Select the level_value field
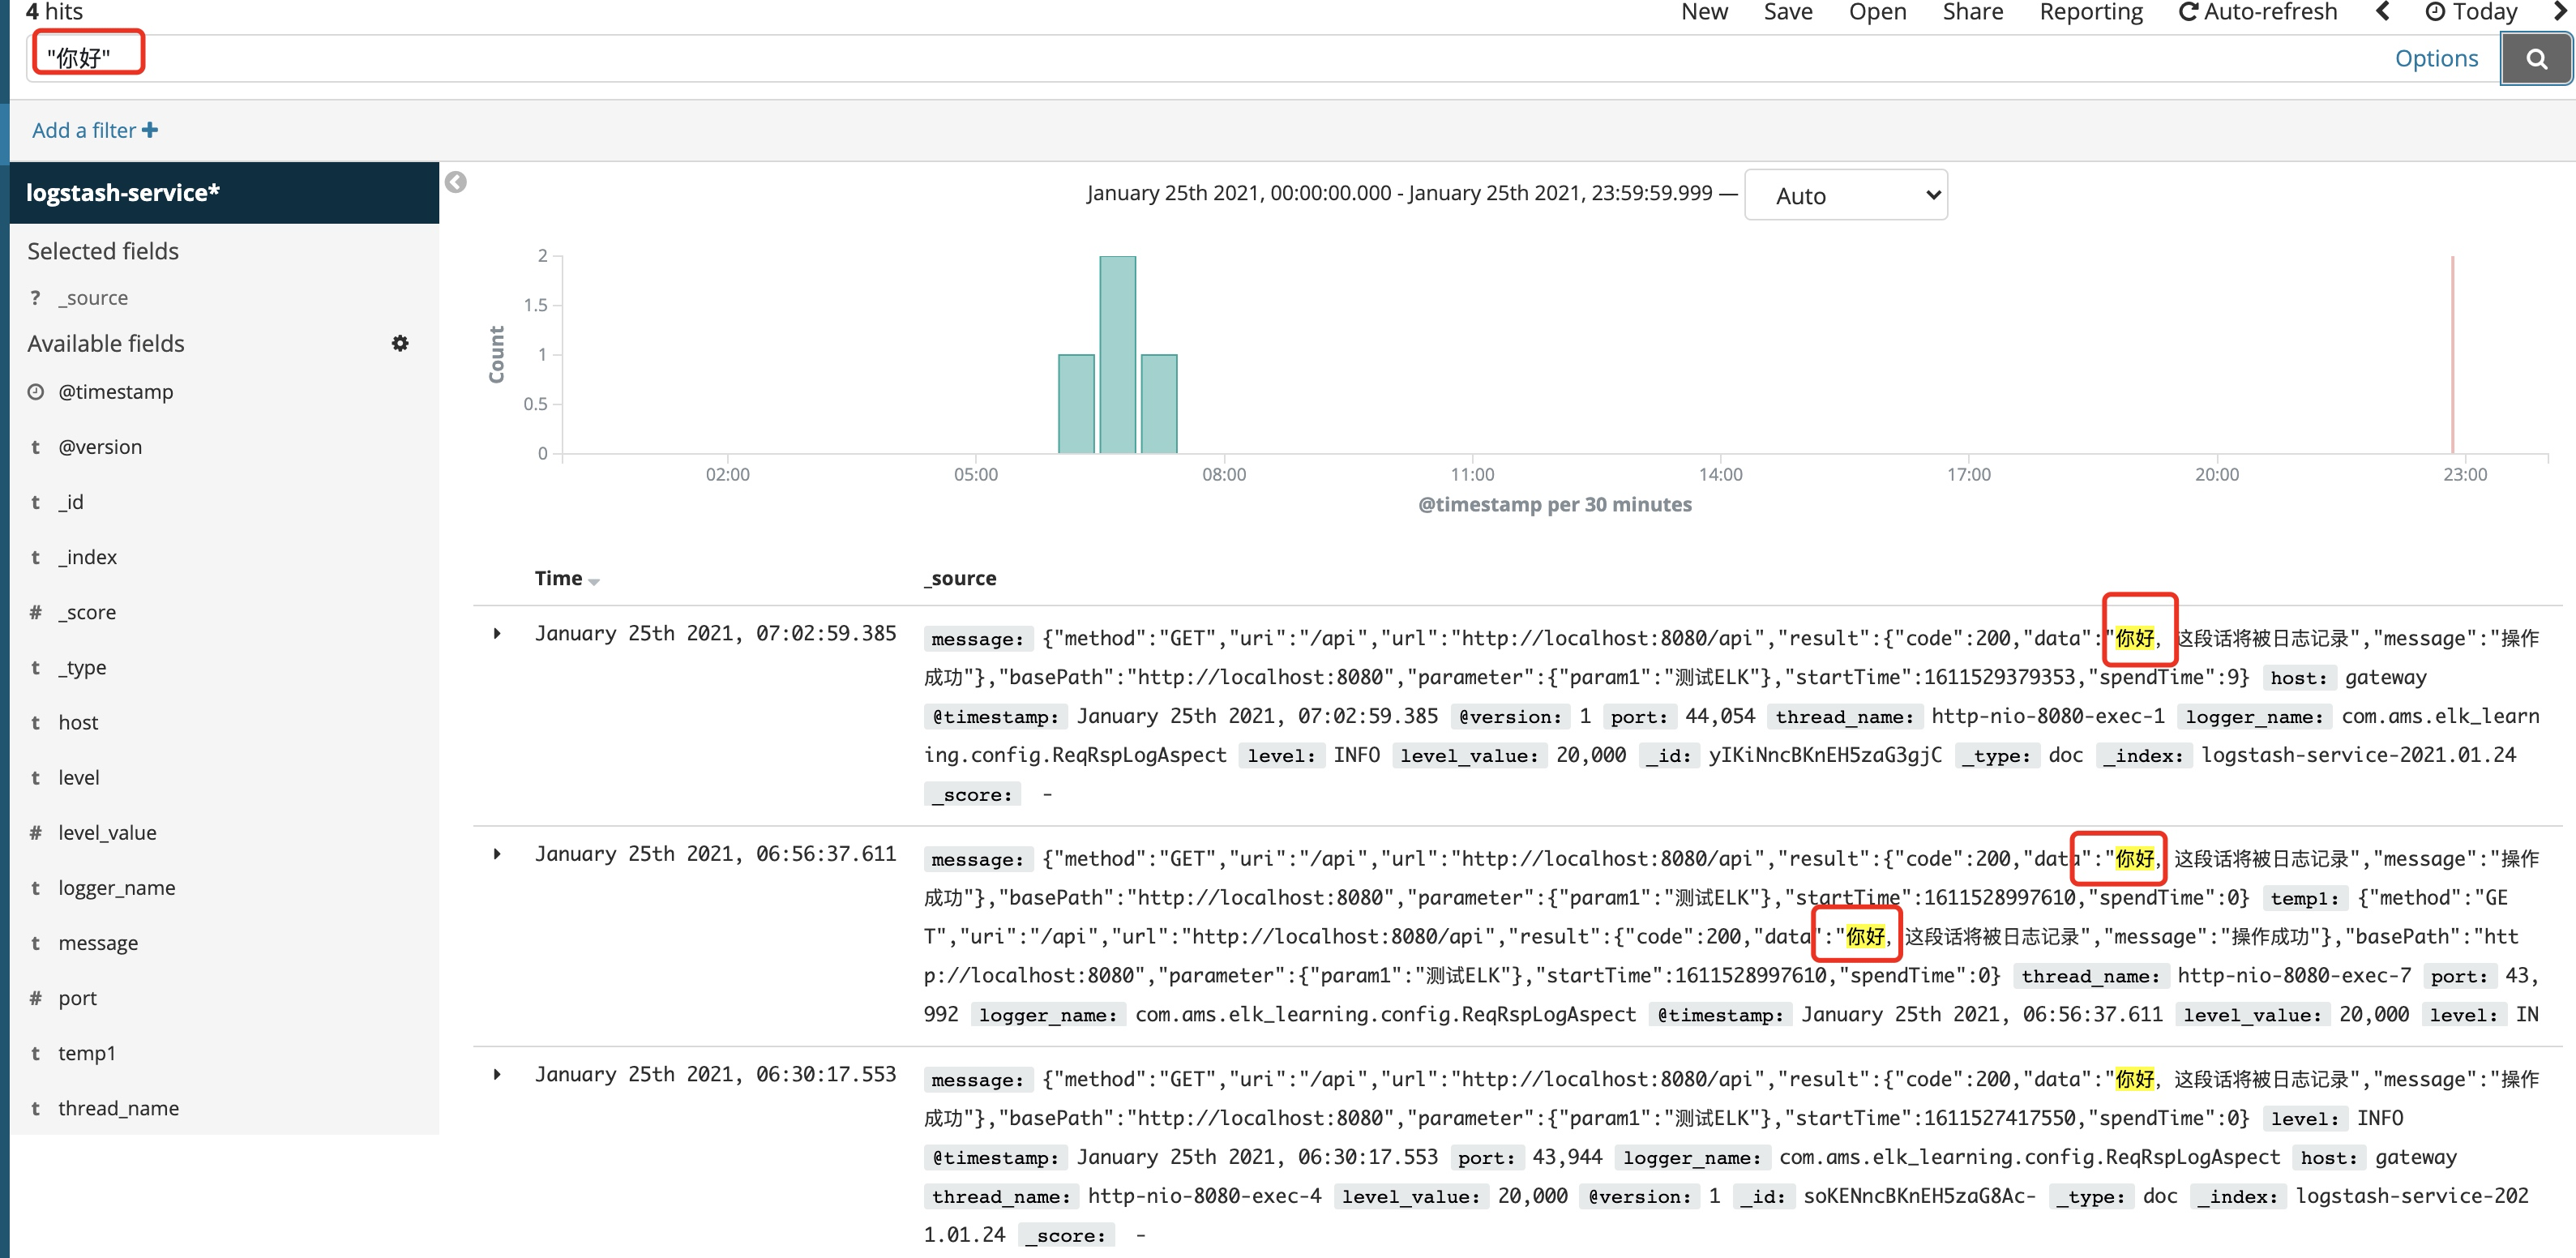2576x1258 pixels. (107, 832)
